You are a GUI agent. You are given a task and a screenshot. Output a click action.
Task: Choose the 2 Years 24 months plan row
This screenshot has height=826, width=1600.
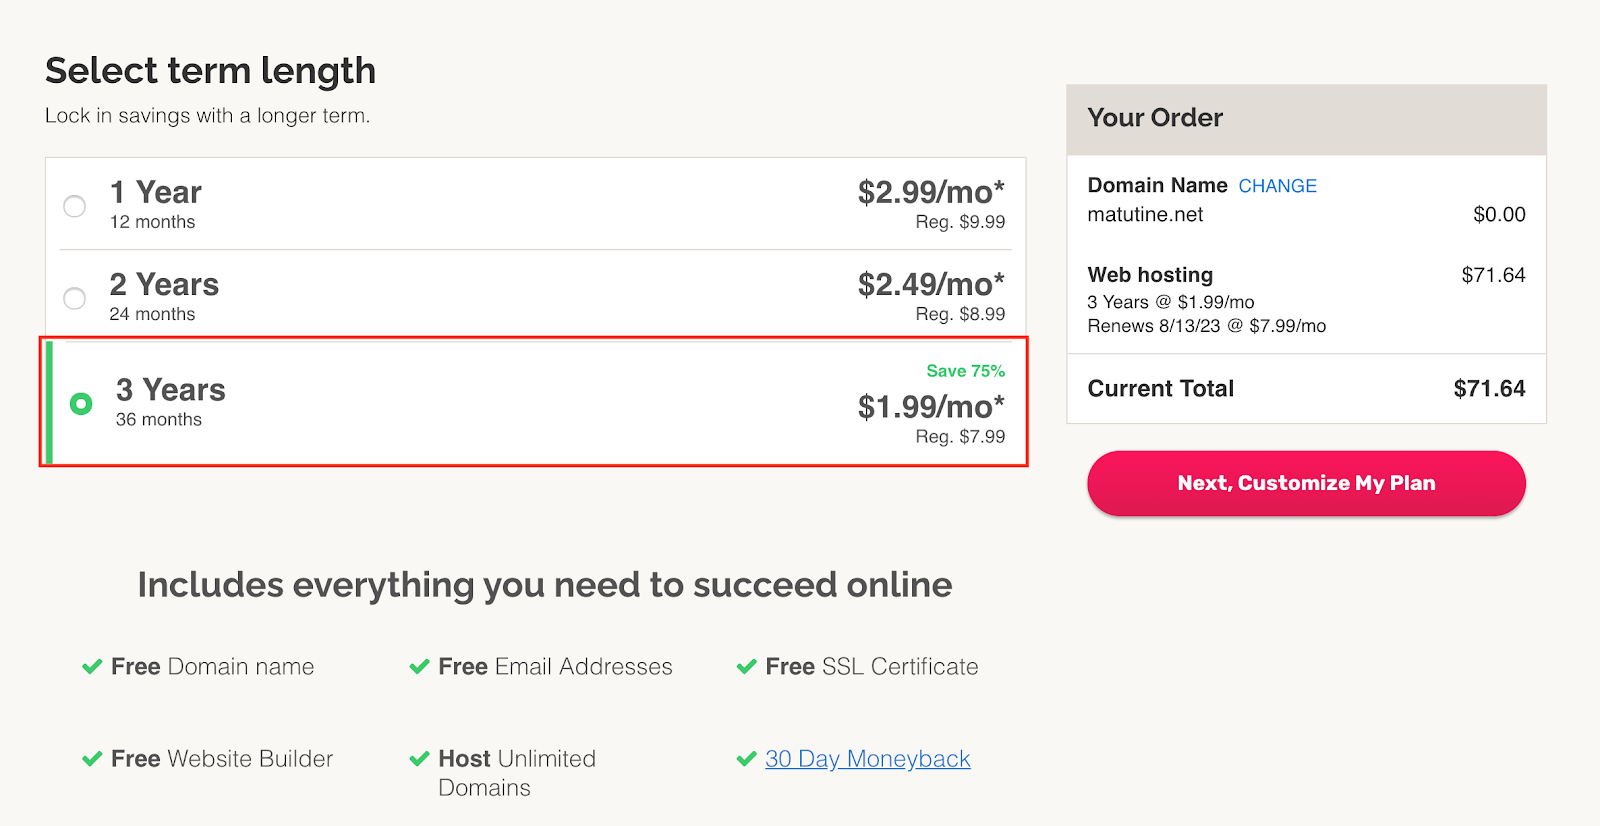click(x=536, y=296)
